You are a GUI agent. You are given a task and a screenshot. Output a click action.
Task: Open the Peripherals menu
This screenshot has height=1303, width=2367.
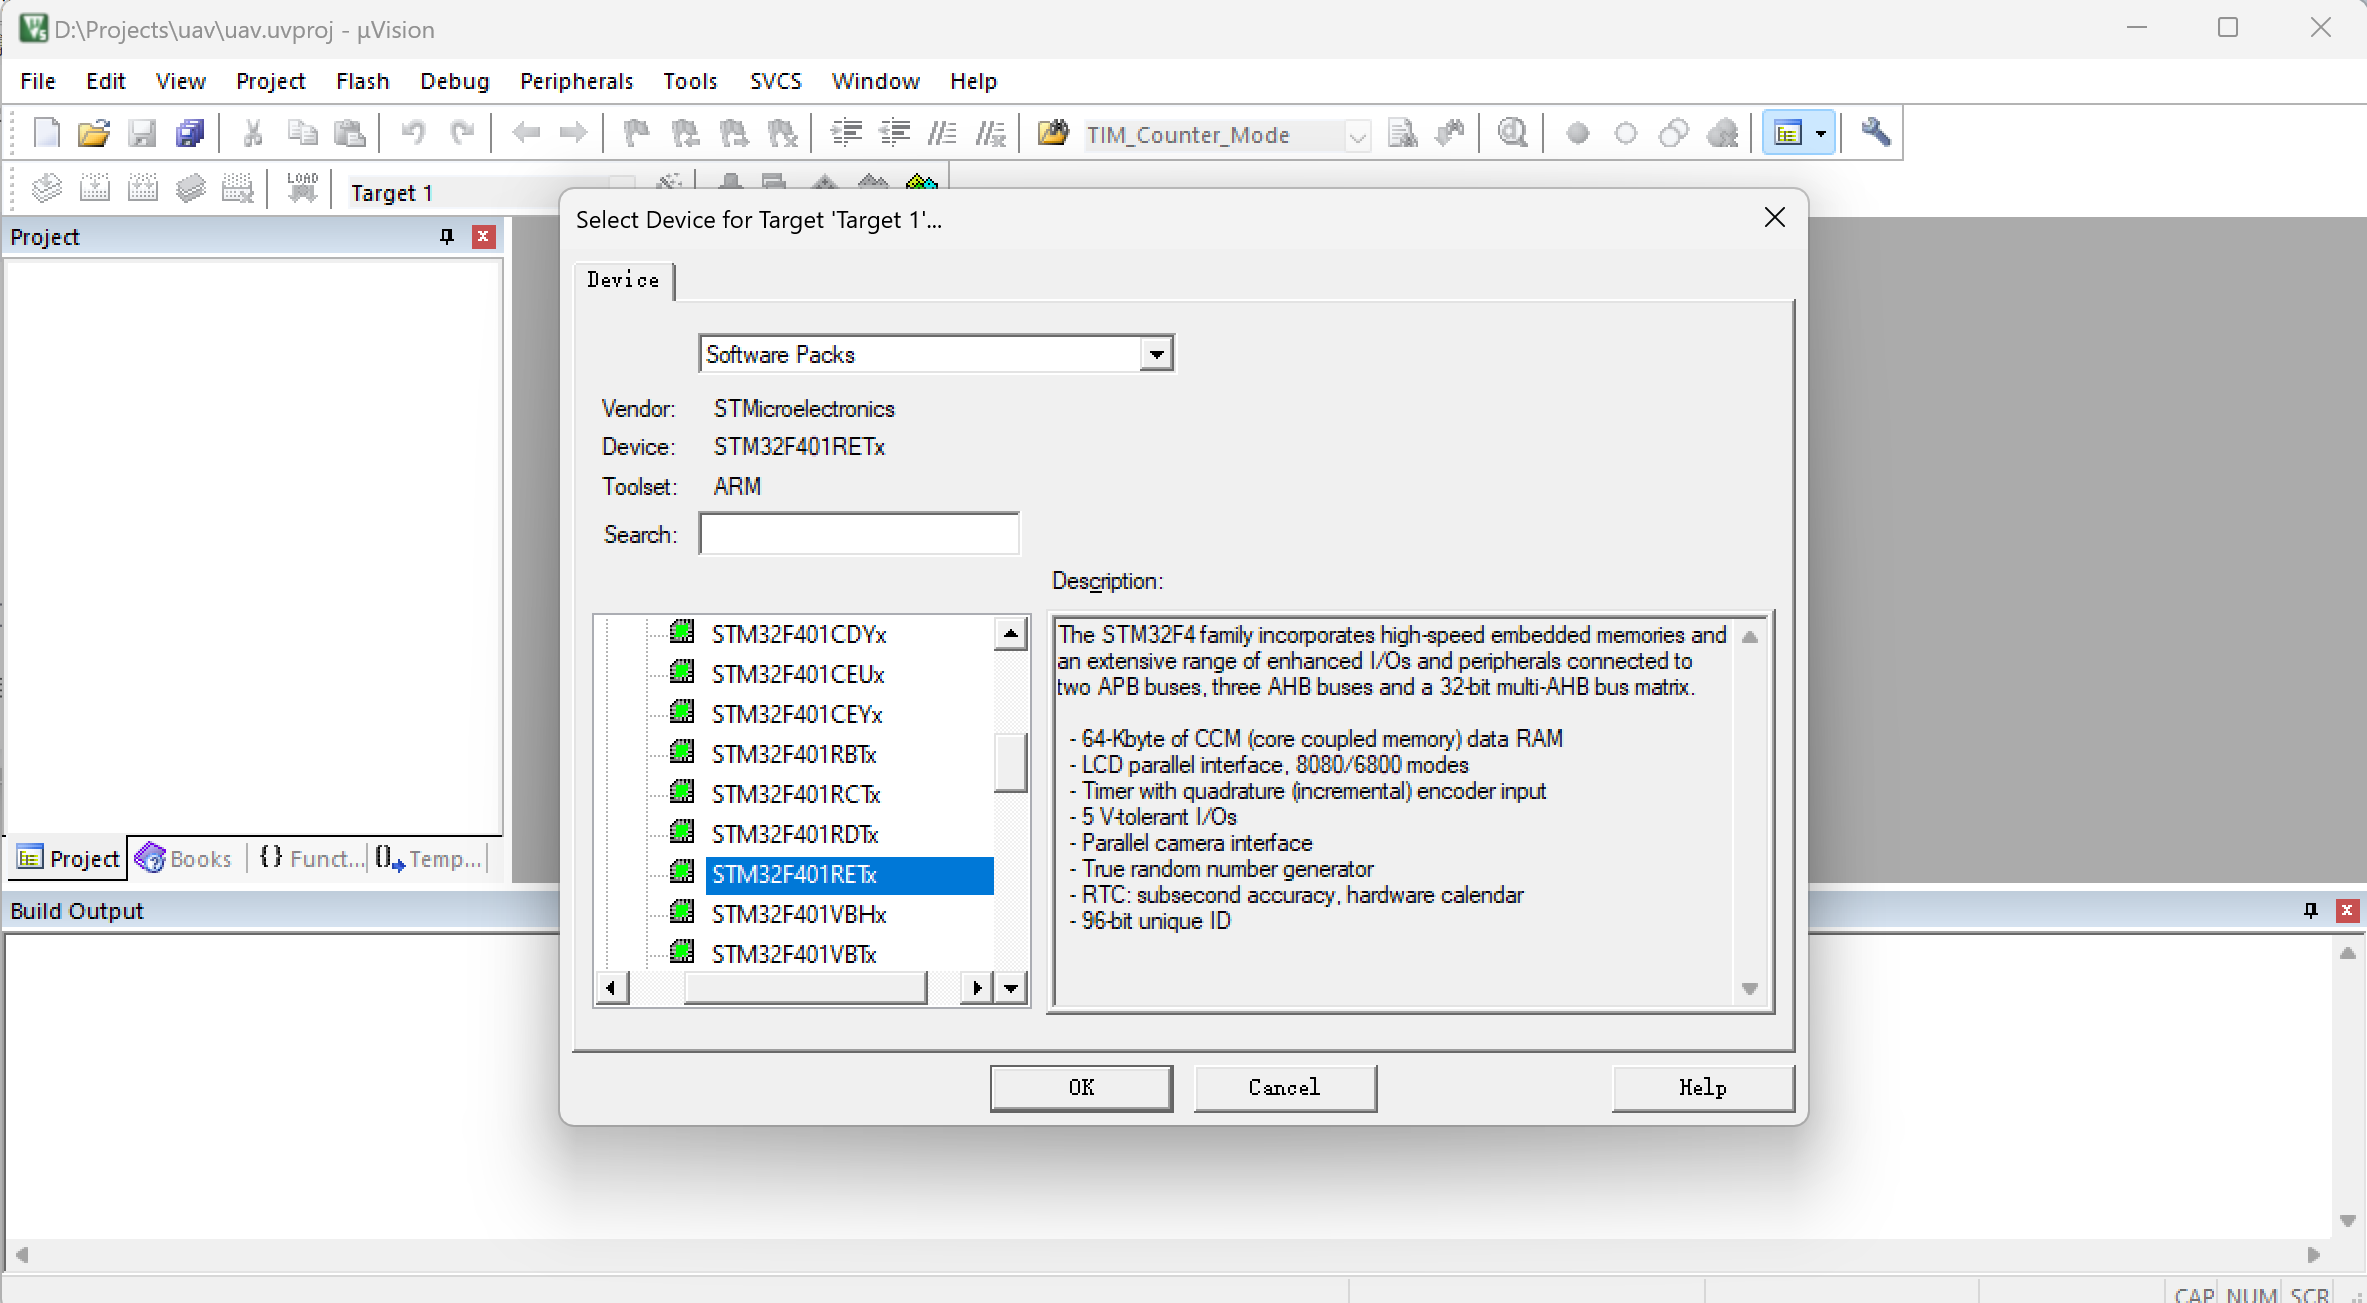(576, 81)
